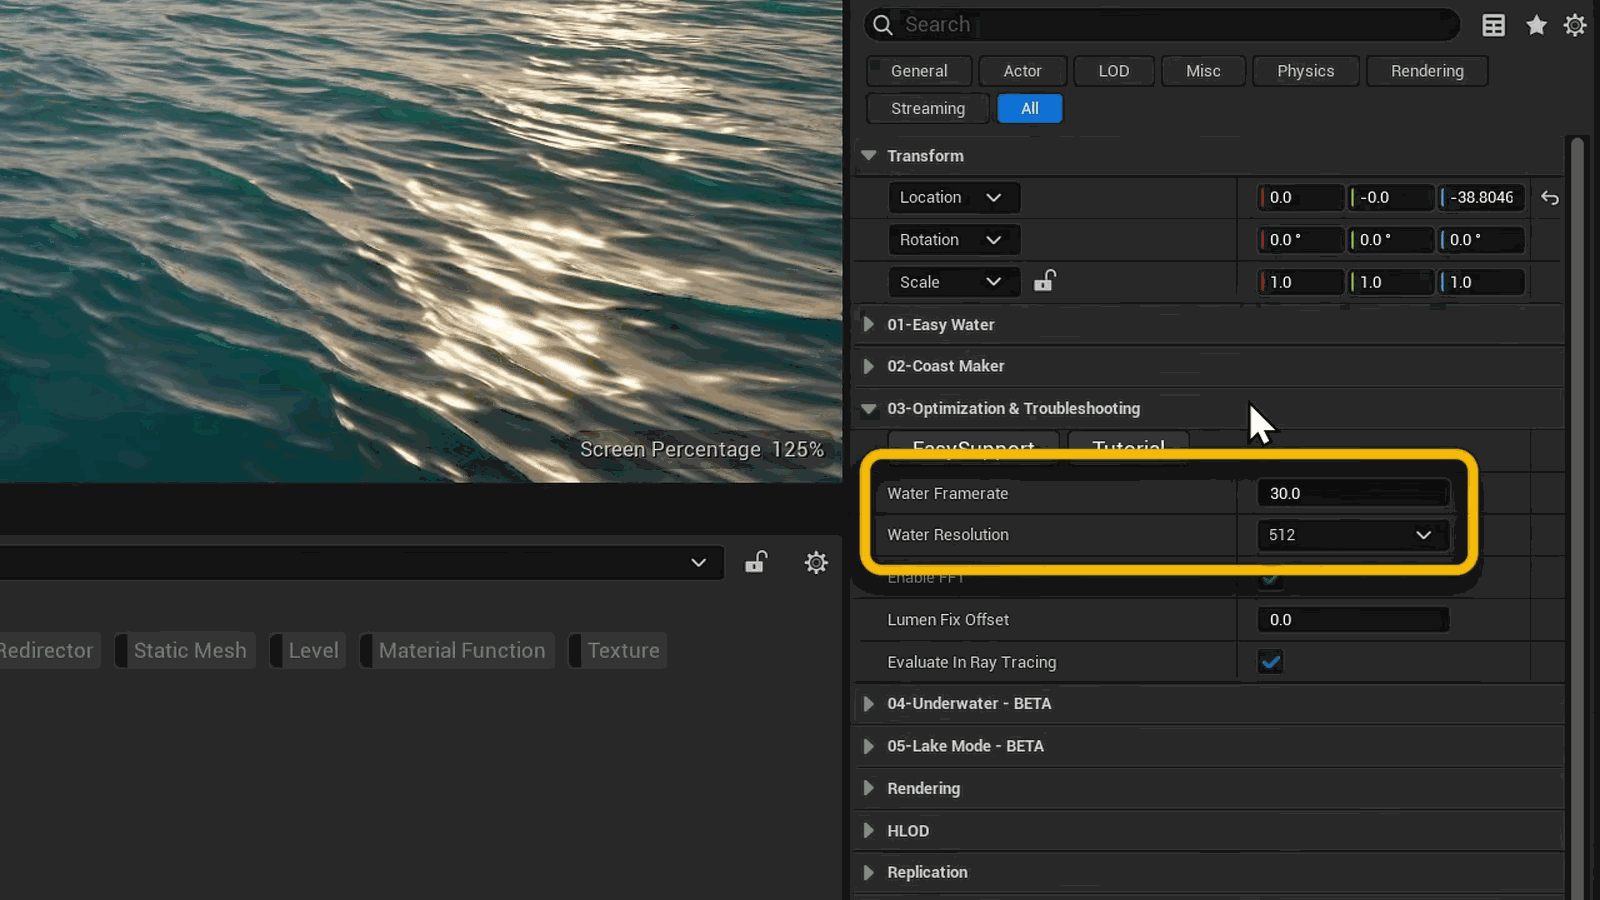The width and height of the screenshot is (1600, 900).
Task: Reset Location to default with arrow icon
Action: (x=1550, y=198)
